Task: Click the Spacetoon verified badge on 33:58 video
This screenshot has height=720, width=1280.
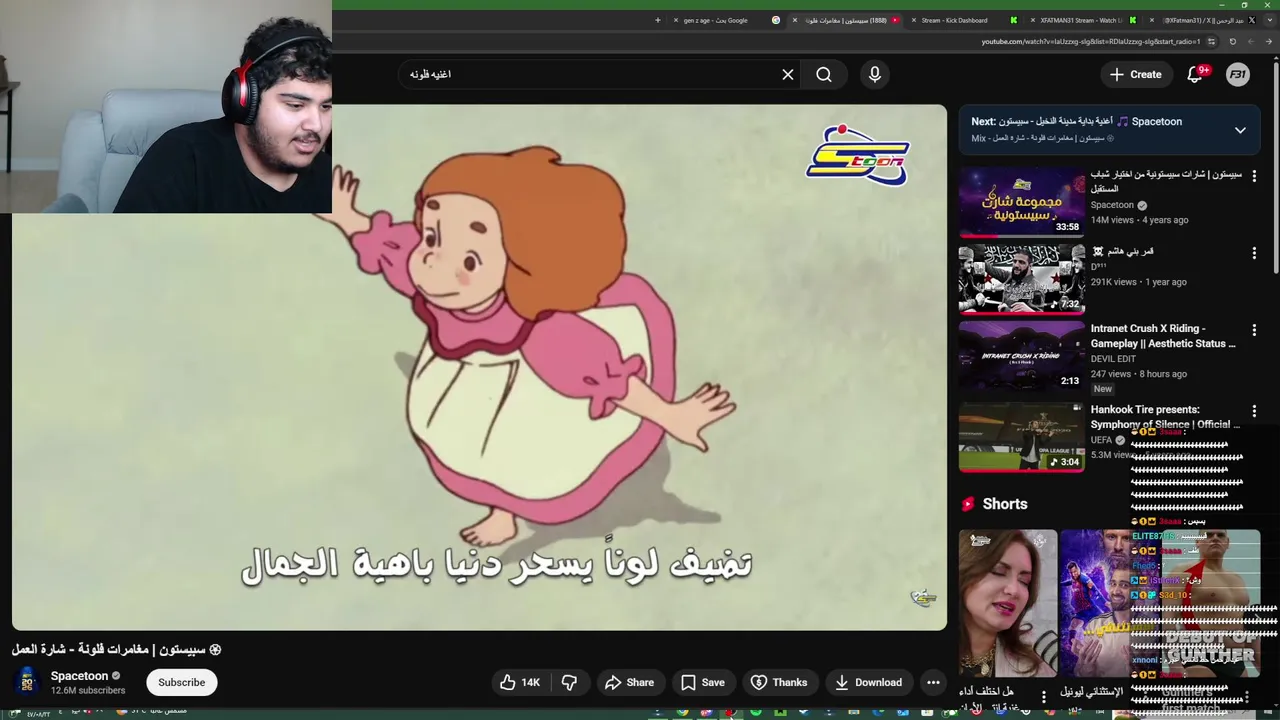Action: click(x=1142, y=205)
